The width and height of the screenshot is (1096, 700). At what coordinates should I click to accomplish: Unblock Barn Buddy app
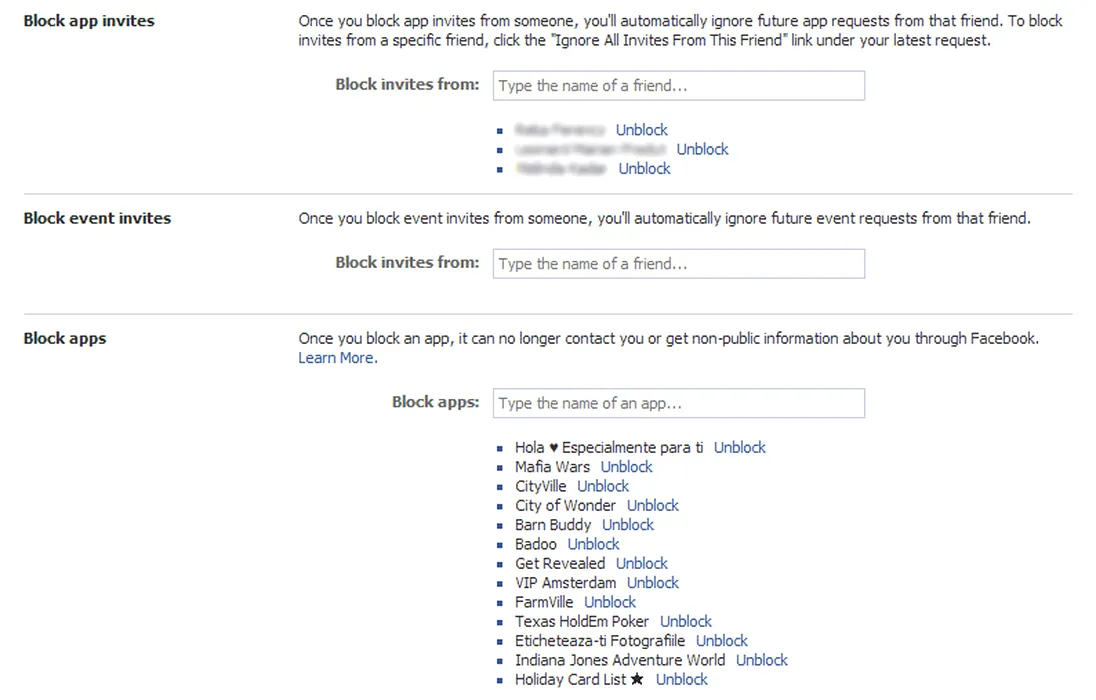click(x=628, y=525)
